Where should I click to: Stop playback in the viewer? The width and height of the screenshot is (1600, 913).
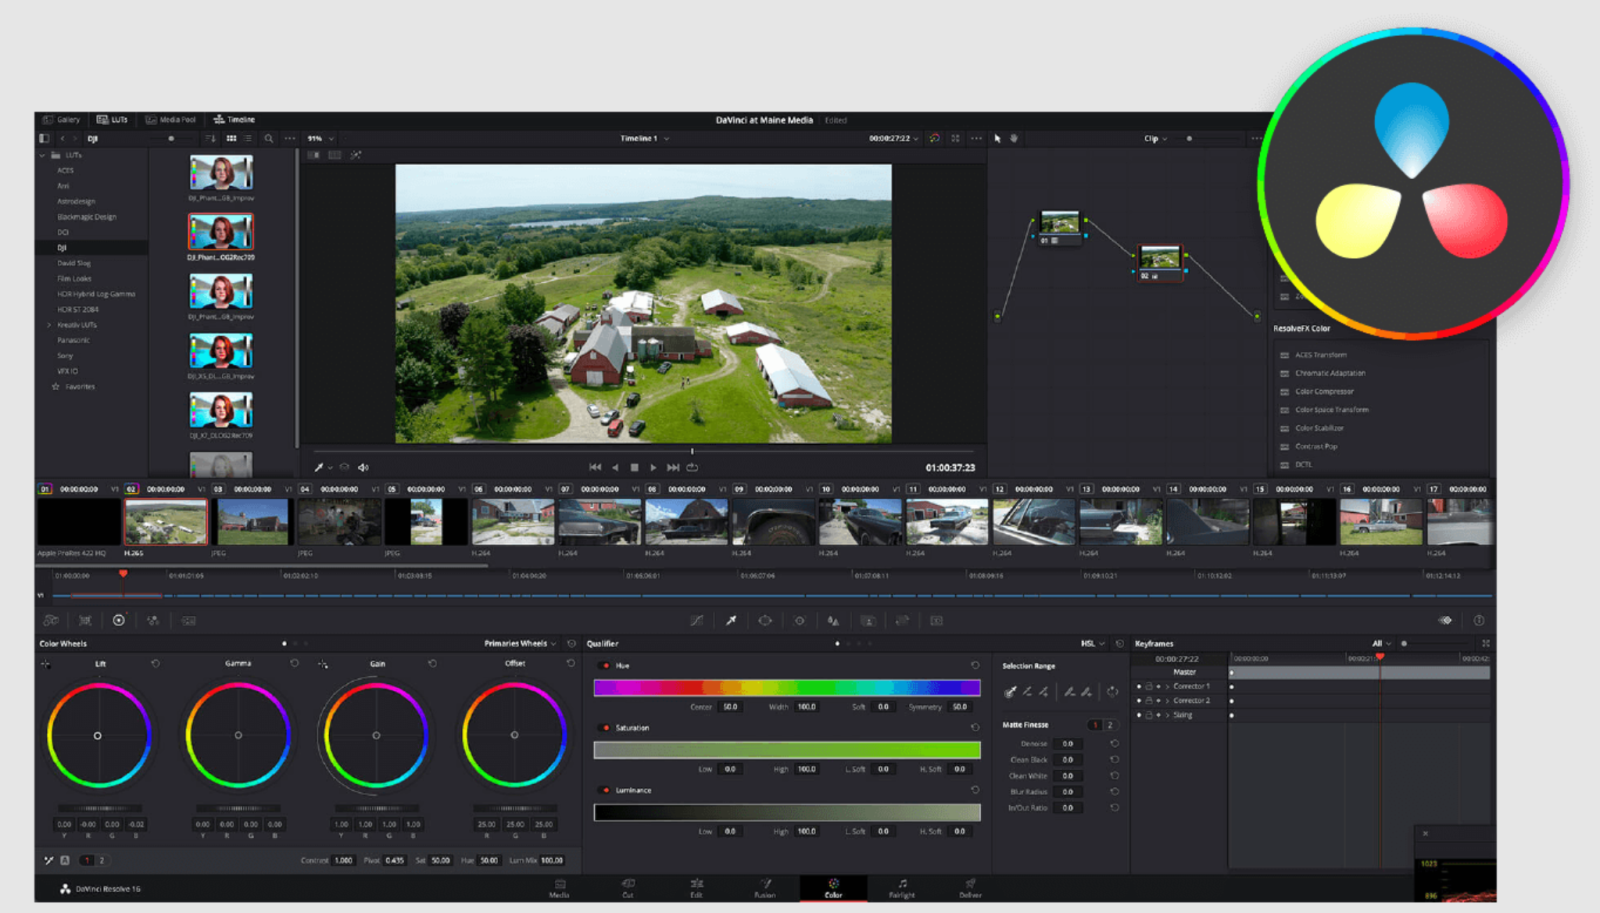[x=634, y=467]
